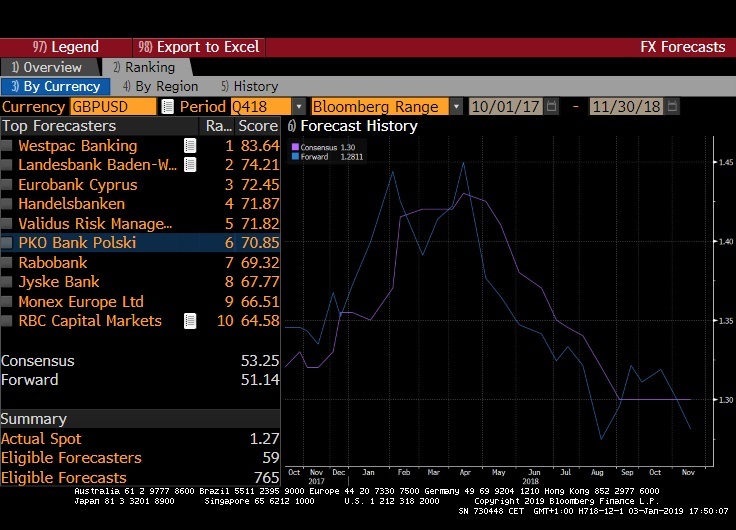Open the History sub-tab
The width and height of the screenshot is (736, 530).
pos(249,87)
